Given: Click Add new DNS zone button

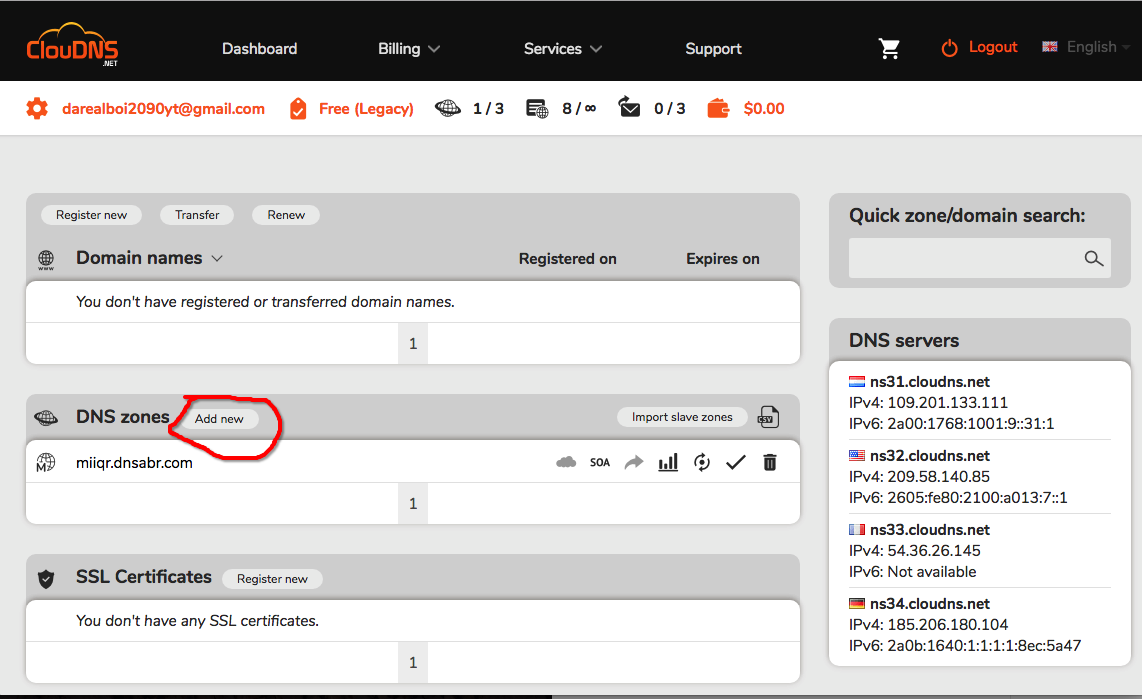Looking at the screenshot, I should pyautogui.click(x=219, y=419).
